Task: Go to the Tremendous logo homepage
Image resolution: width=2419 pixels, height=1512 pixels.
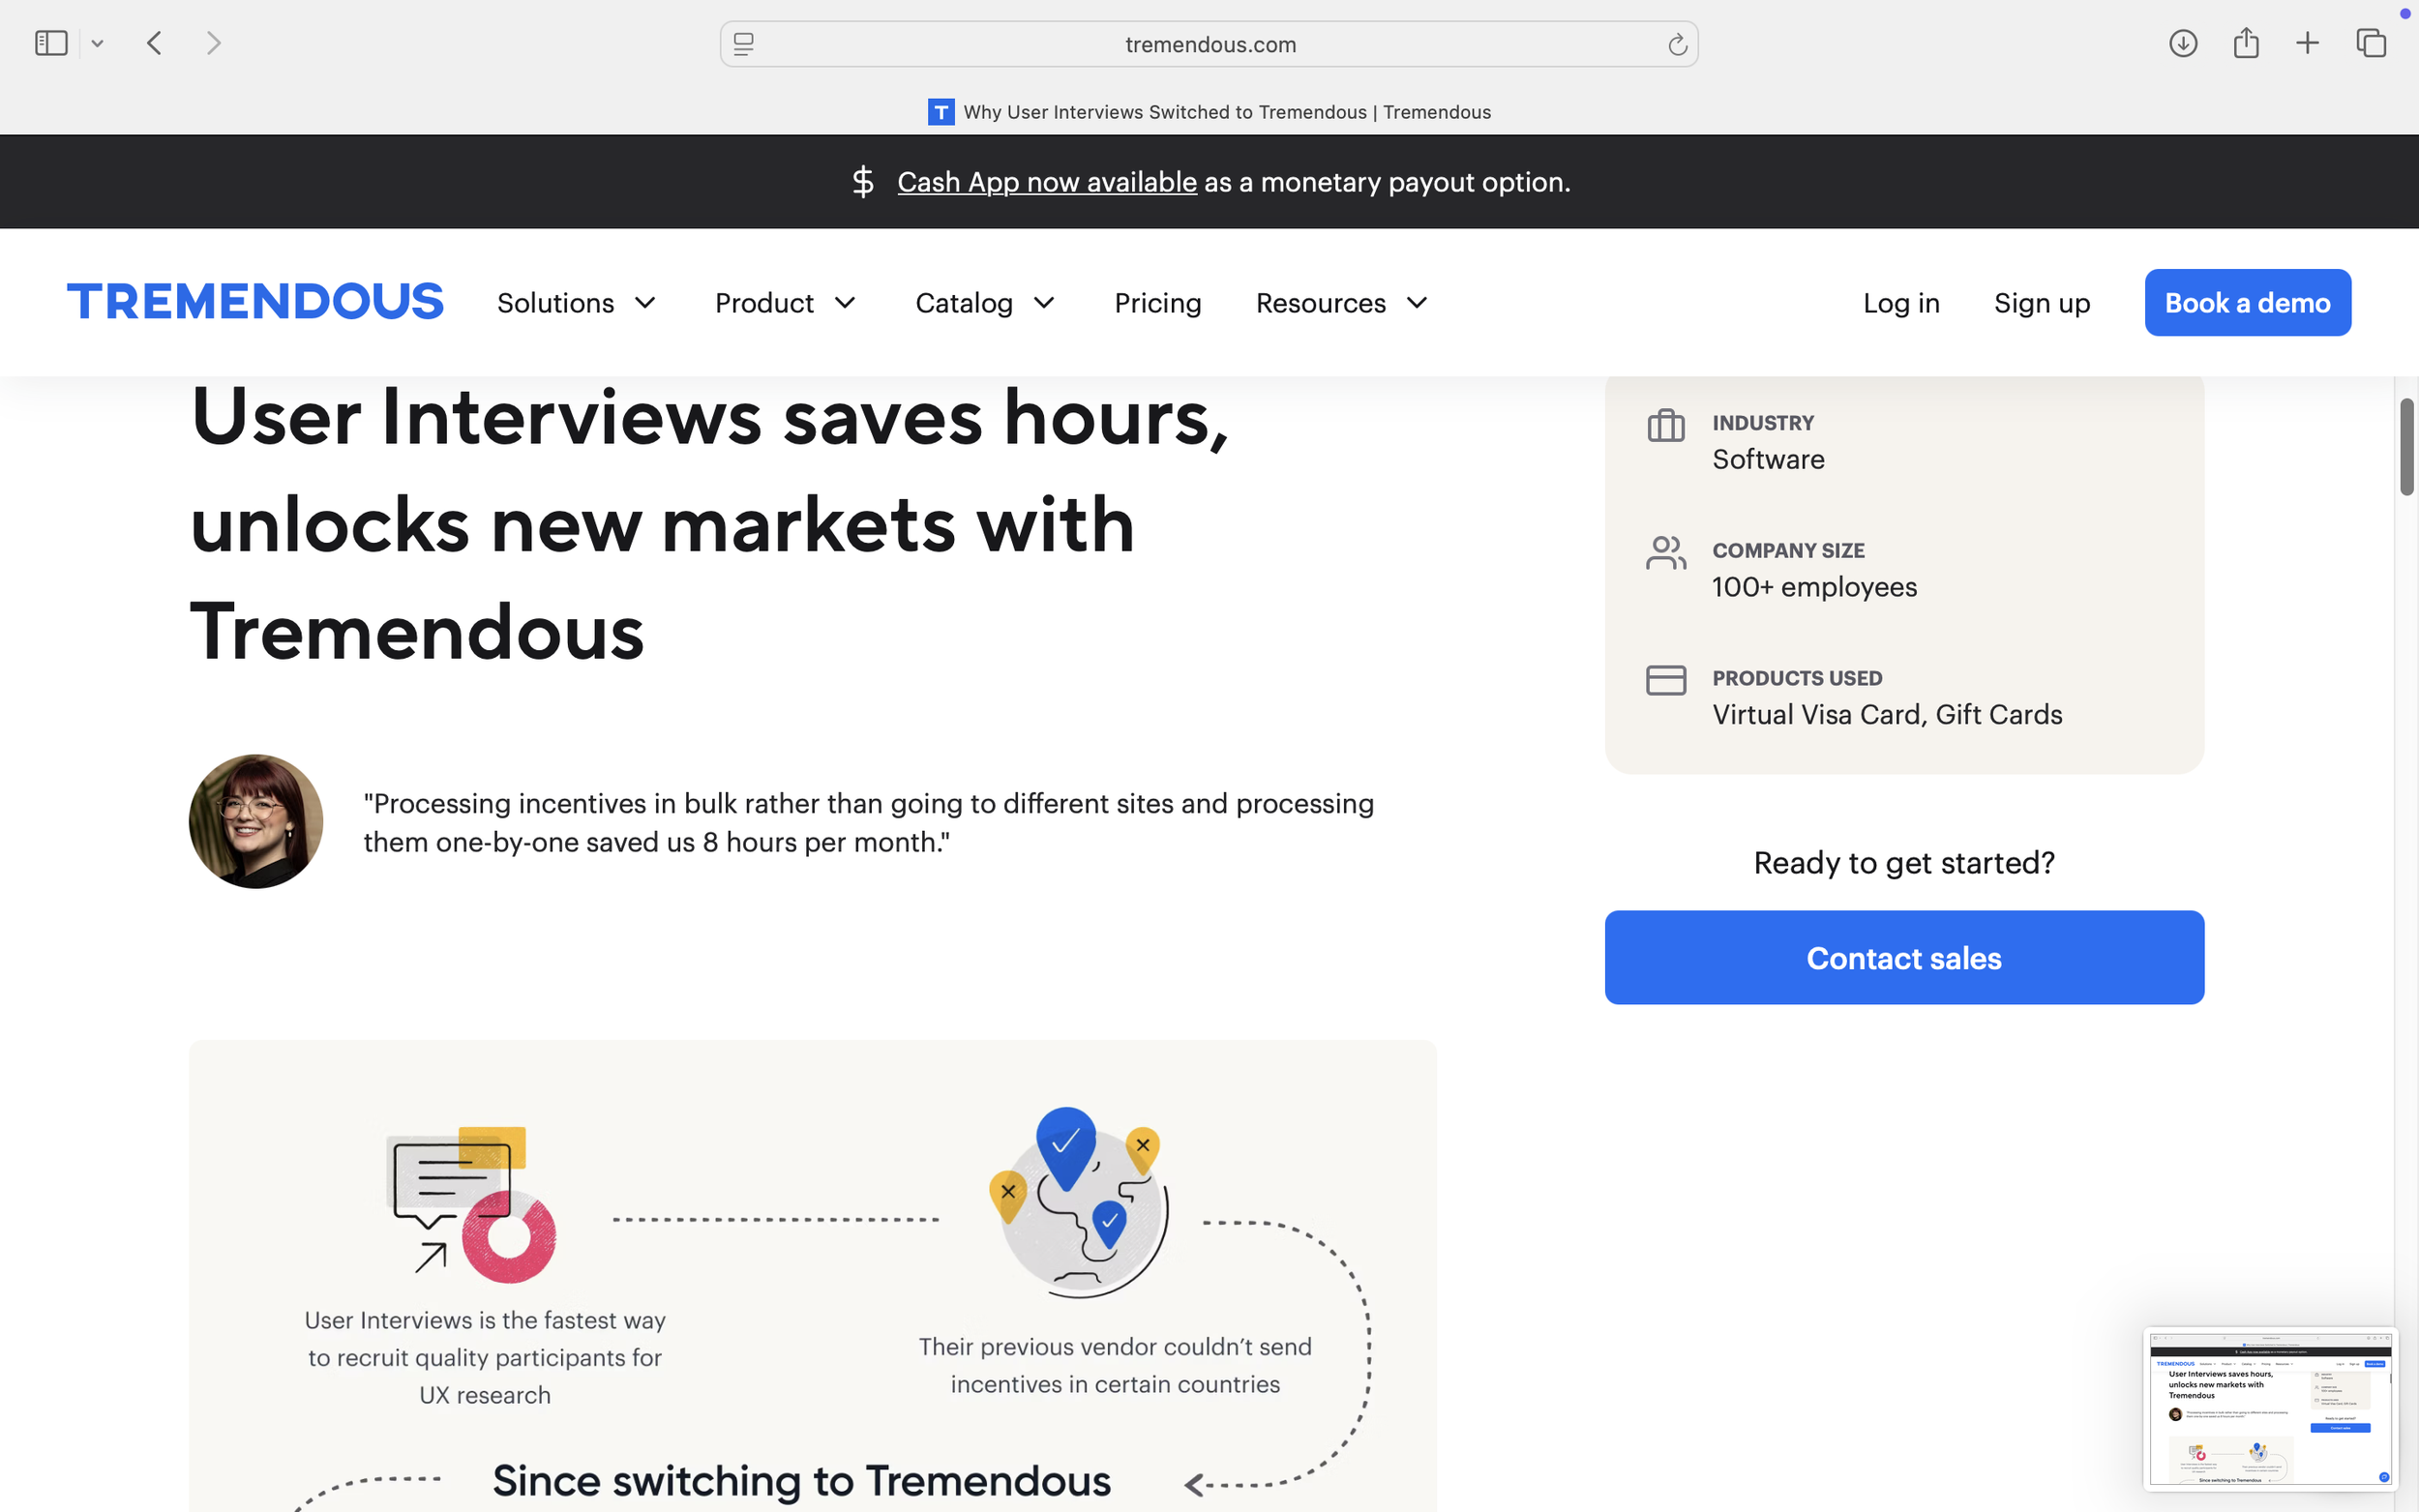Action: click(255, 302)
